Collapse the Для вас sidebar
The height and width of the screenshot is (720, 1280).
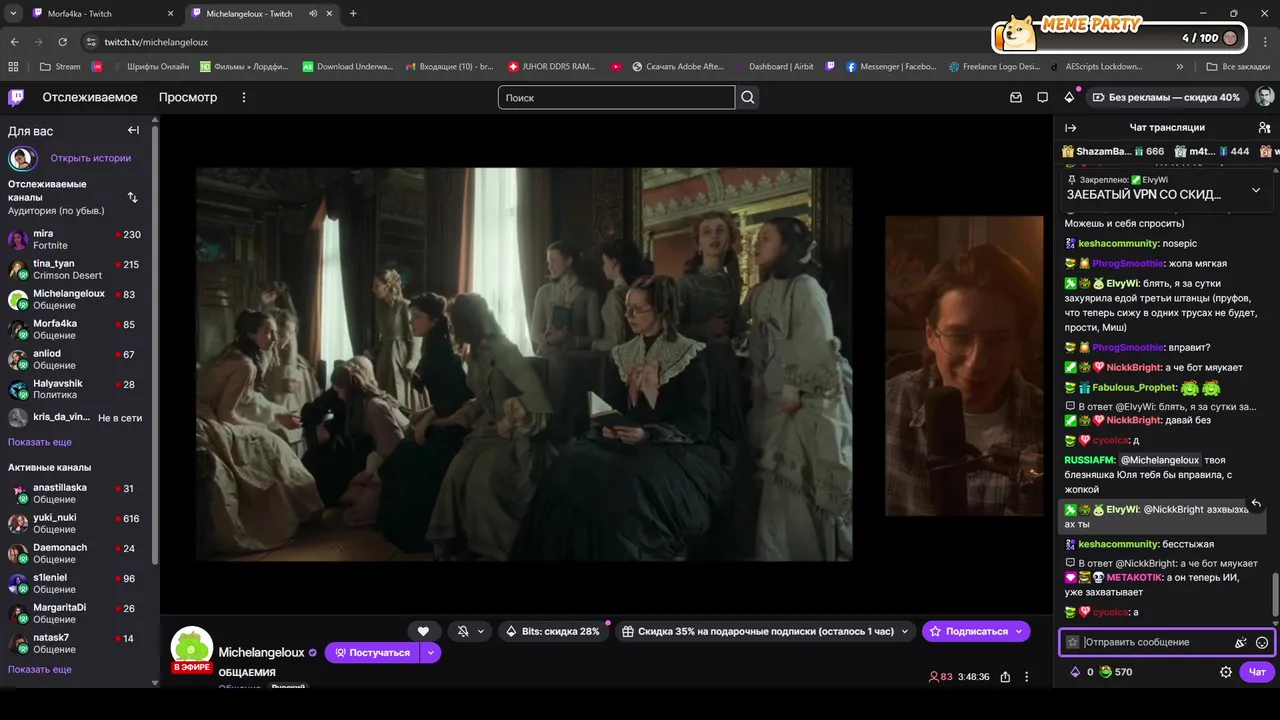pos(133,130)
